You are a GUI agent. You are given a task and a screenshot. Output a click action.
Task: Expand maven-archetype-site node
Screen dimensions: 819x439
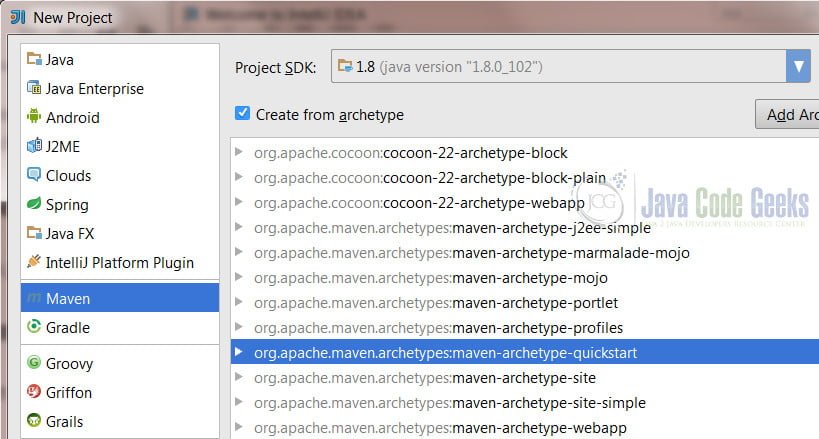(239, 377)
